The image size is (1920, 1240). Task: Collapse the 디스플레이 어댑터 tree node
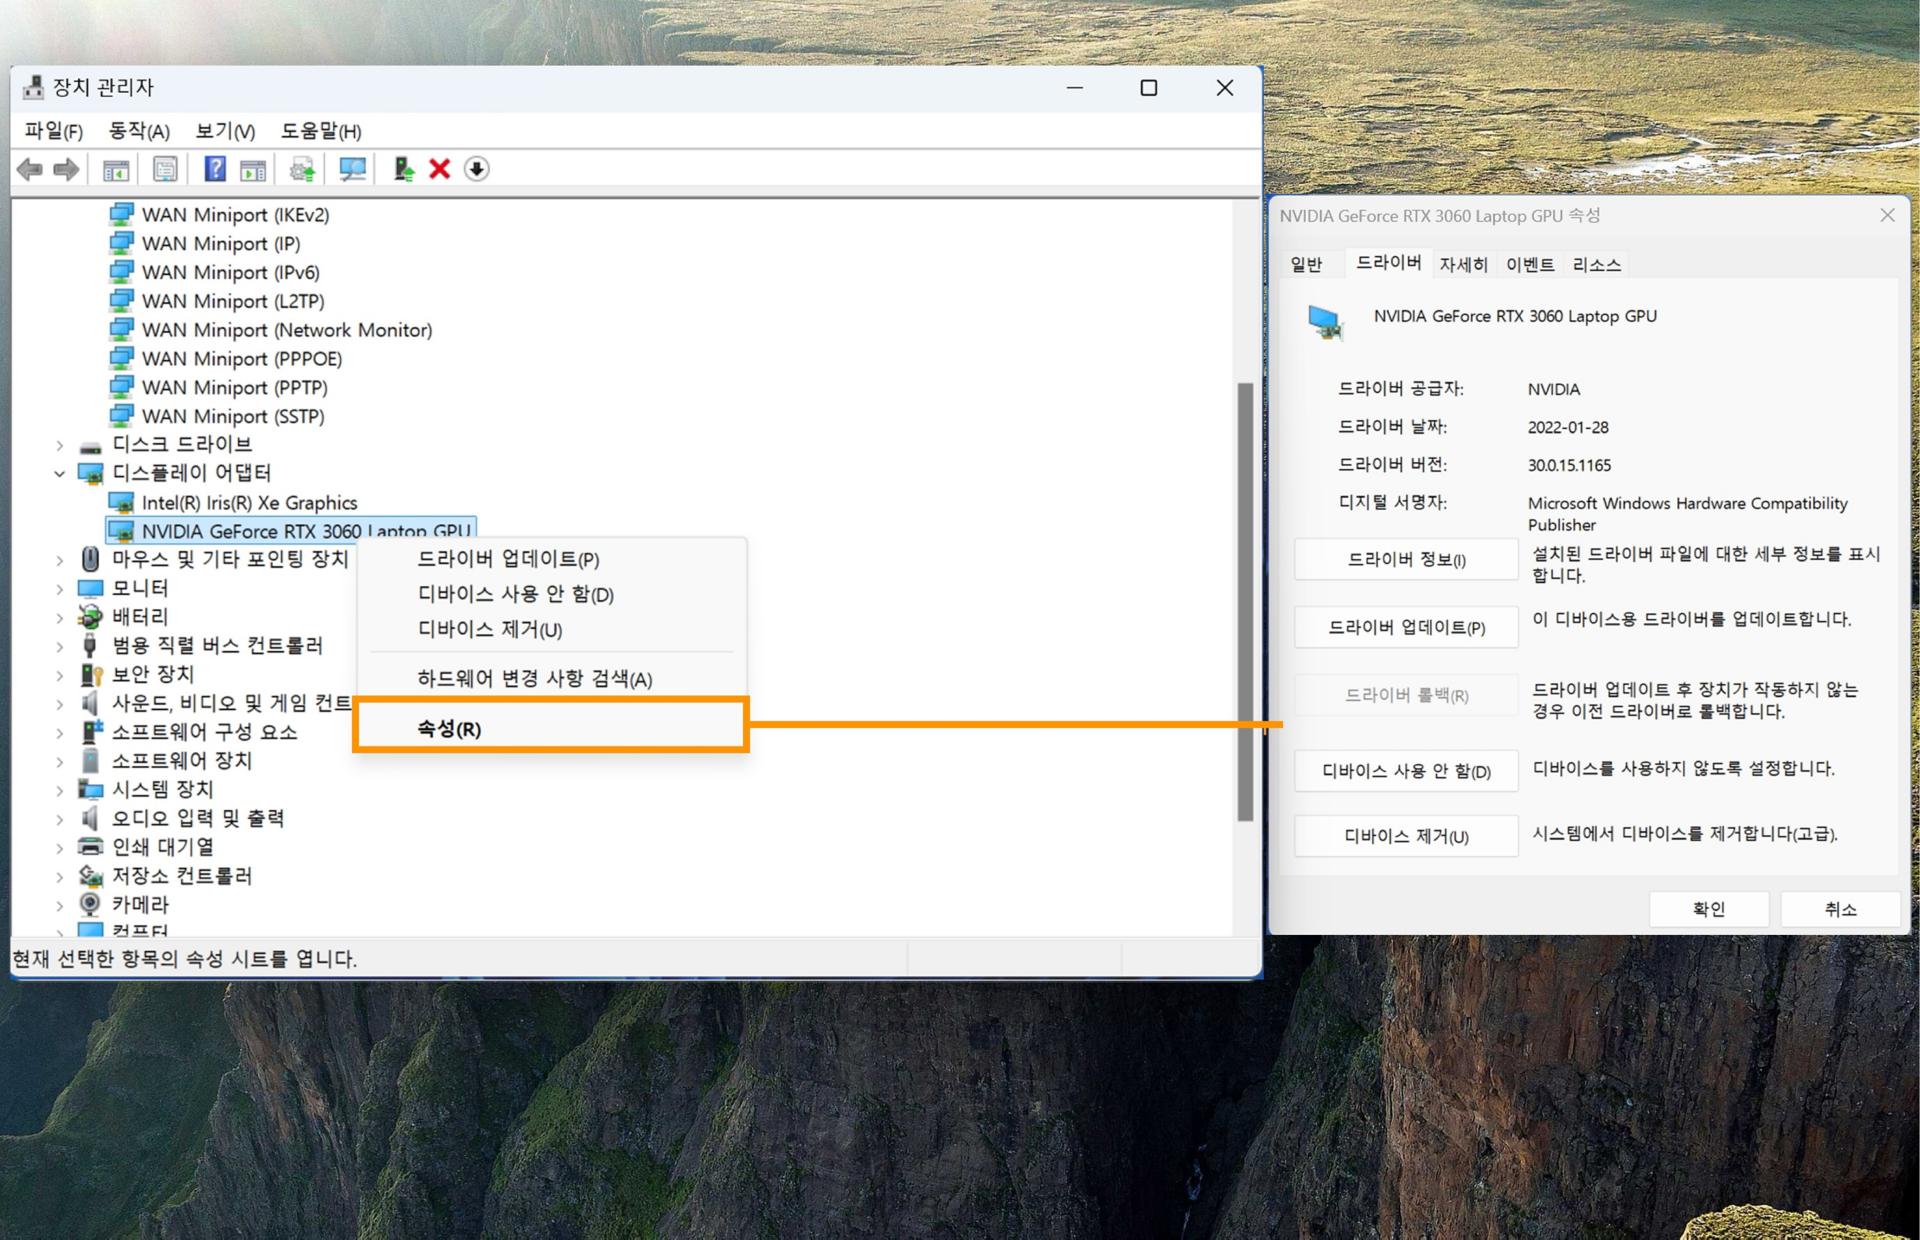[59, 473]
